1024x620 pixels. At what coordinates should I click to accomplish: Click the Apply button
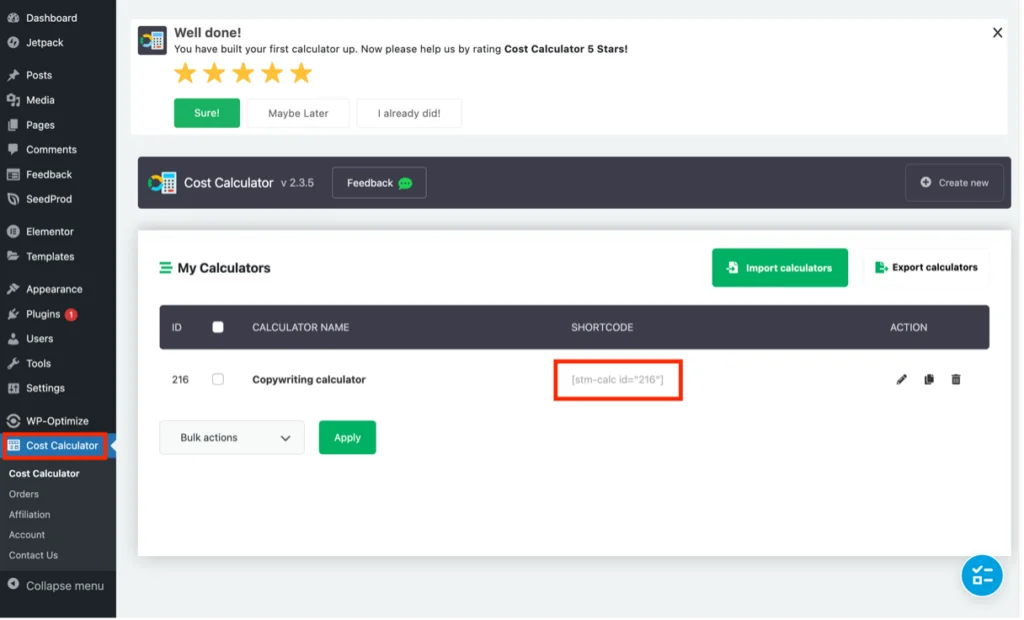[347, 438]
